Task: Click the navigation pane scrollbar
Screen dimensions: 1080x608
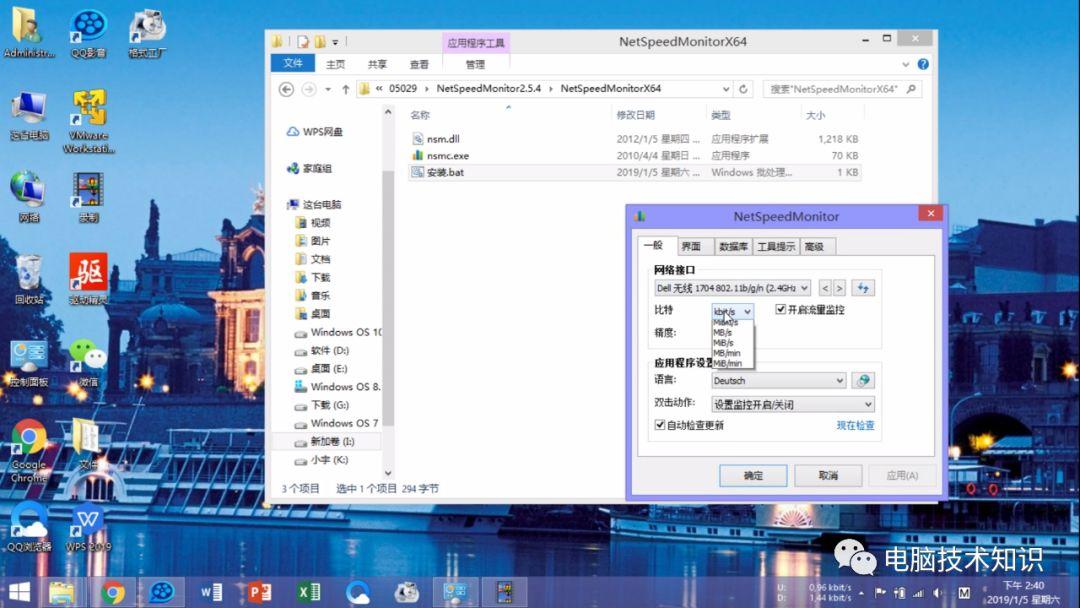Action: [388, 296]
